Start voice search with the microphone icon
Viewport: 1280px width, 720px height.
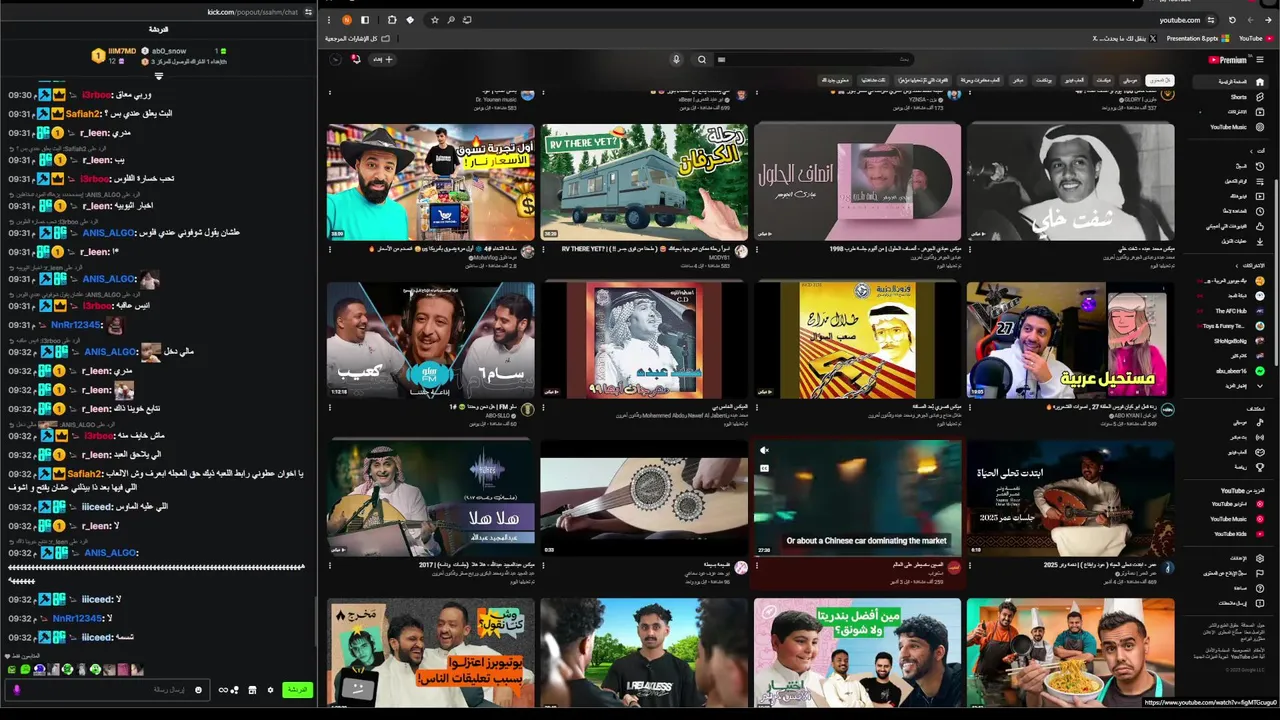tap(677, 59)
